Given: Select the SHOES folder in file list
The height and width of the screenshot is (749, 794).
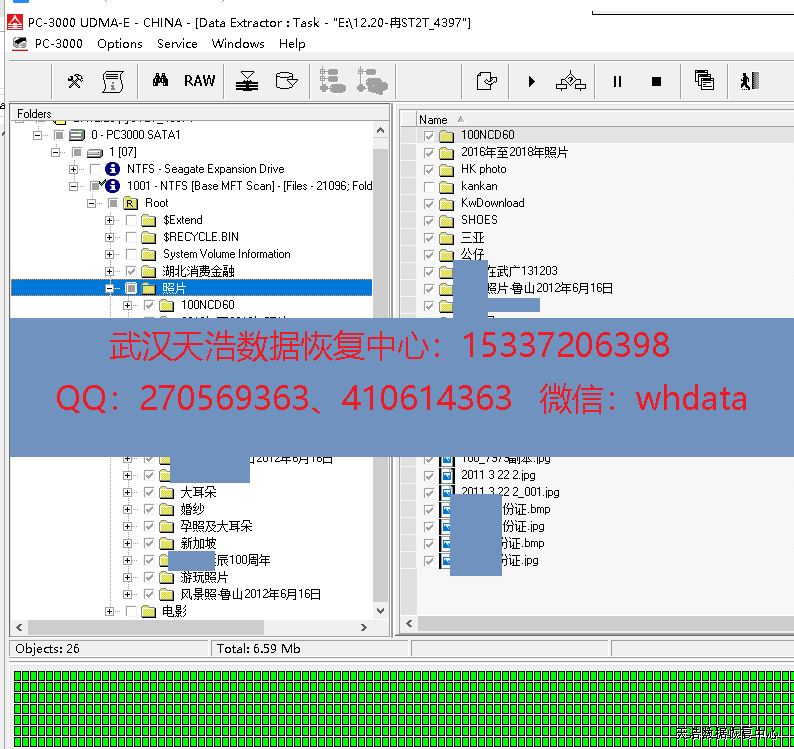Looking at the screenshot, I should coord(479,220).
